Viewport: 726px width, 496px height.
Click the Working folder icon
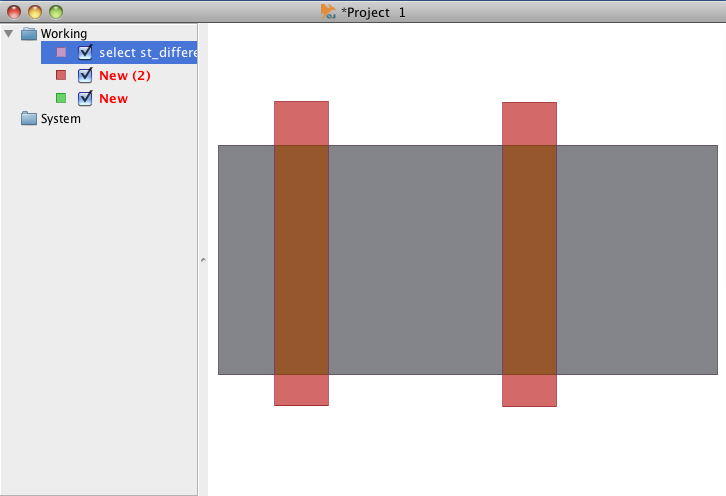[28, 33]
